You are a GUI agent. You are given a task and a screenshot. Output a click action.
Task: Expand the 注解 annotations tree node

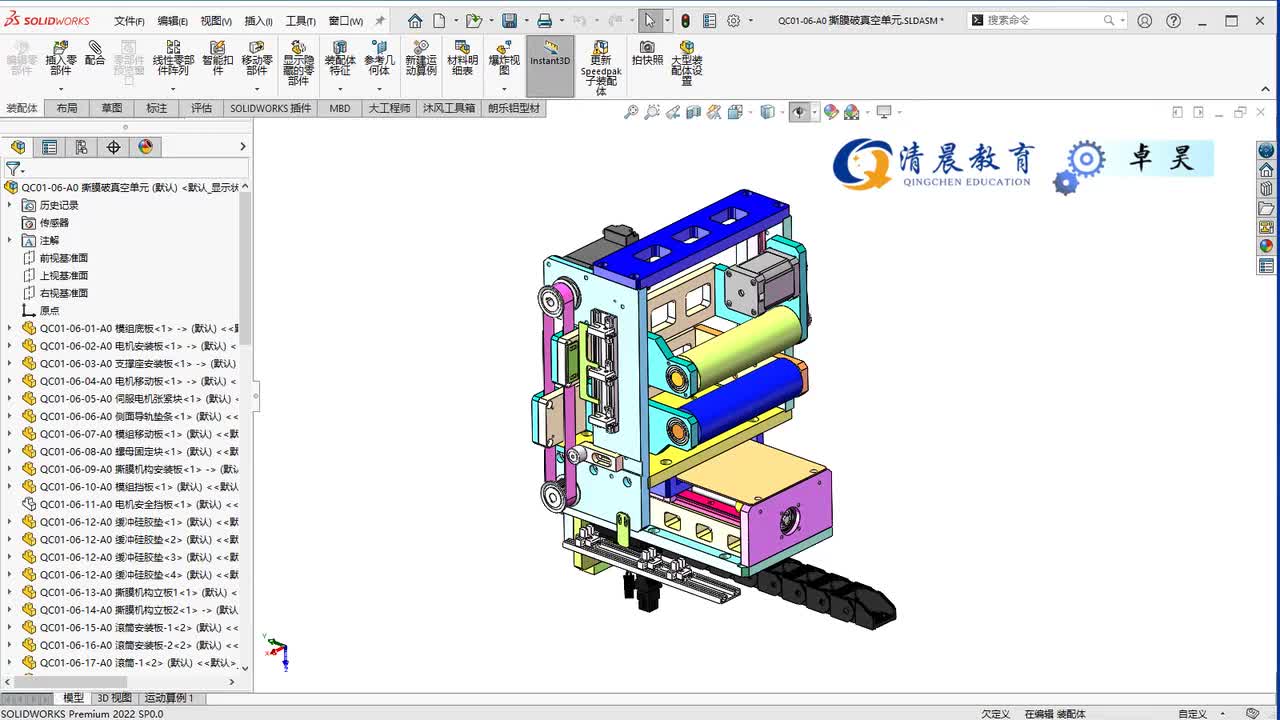point(10,240)
